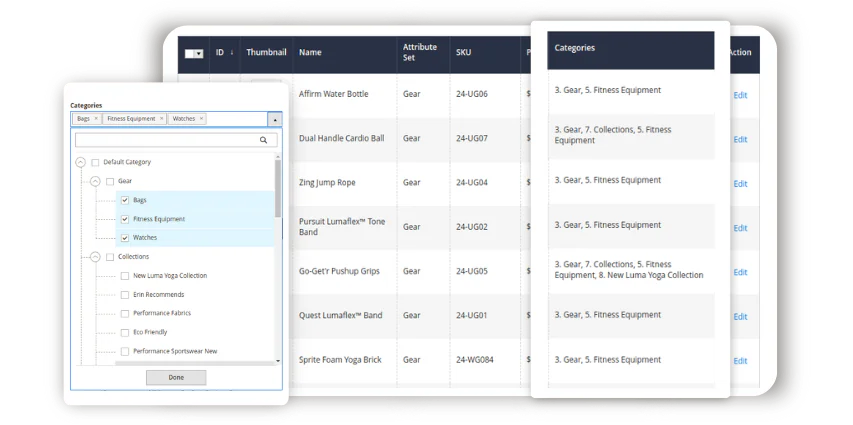Collapse the Default Category tree node
This screenshot has width=853, height=425.
coord(81,162)
